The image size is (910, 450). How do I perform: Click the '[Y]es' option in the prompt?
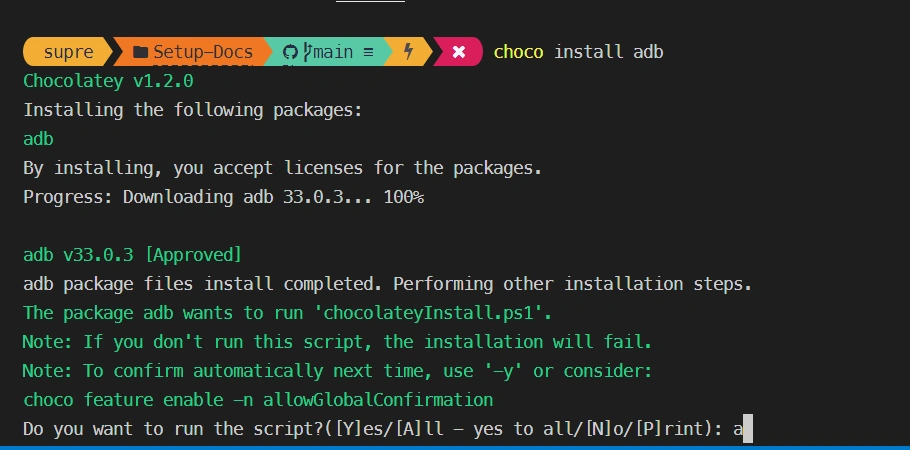tap(363, 430)
